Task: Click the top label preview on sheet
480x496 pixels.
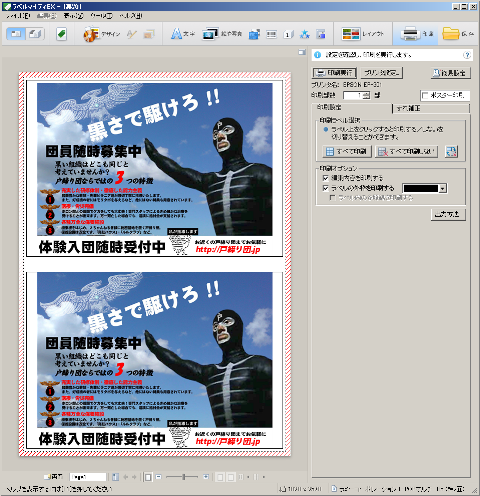Action: click(155, 169)
